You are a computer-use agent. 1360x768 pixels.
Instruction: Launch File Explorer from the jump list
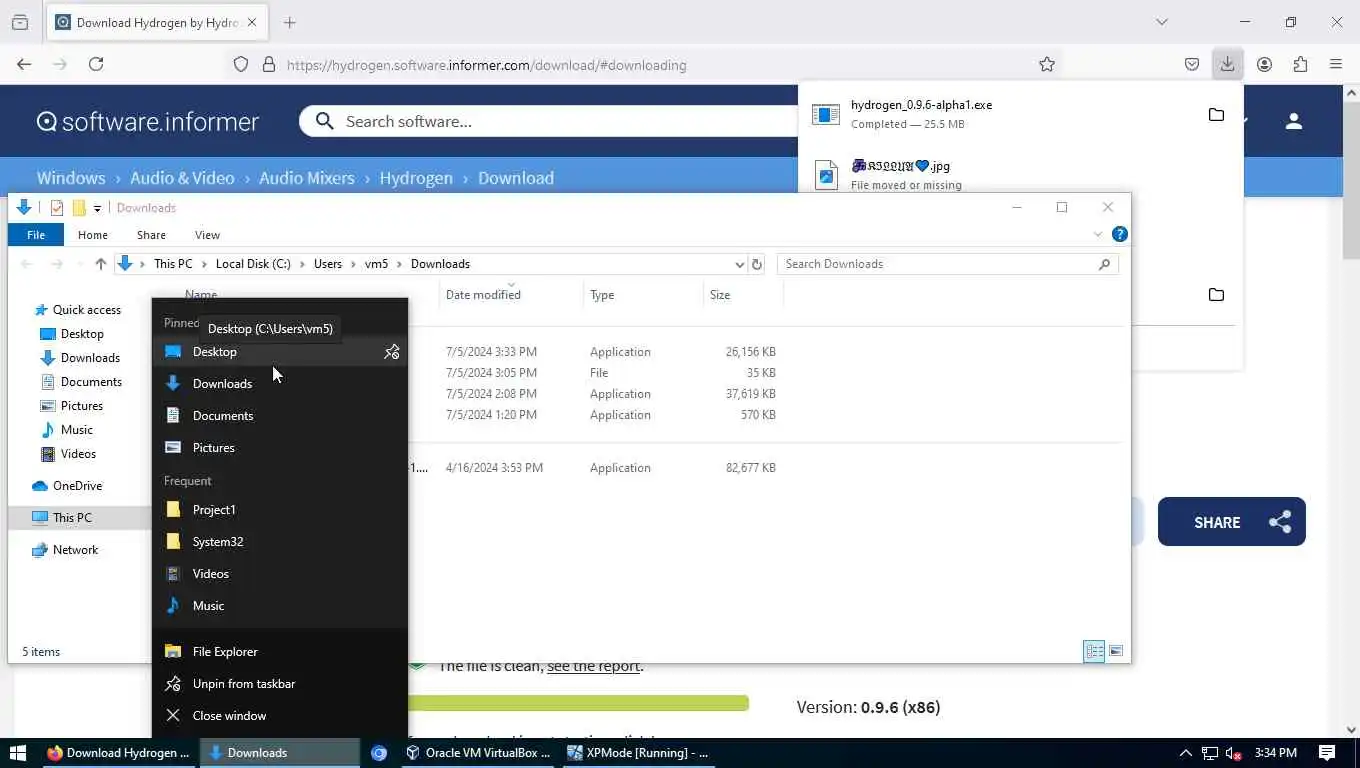point(280,652)
